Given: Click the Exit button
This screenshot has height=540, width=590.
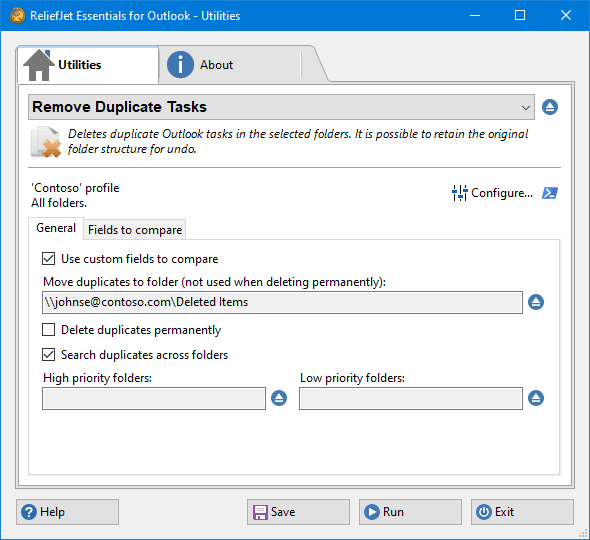Looking at the screenshot, I should click(522, 512).
